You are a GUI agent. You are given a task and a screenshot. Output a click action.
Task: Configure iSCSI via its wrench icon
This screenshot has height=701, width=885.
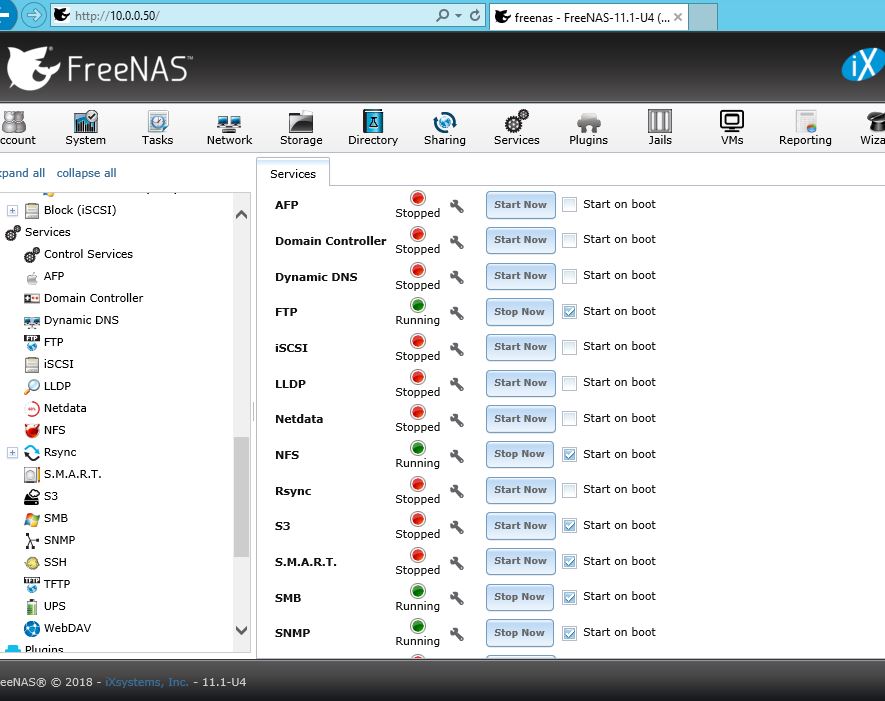pos(457,349)
